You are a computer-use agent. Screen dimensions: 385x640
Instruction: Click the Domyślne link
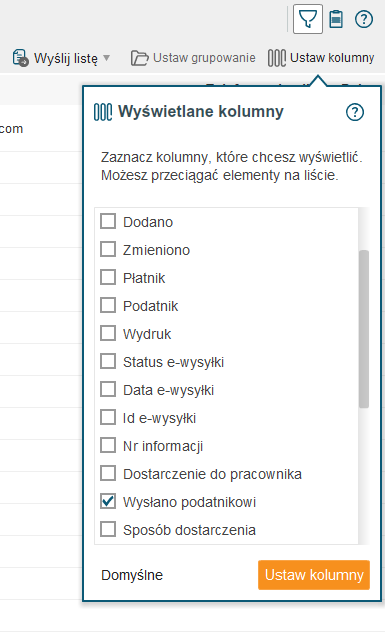[132, 575]
